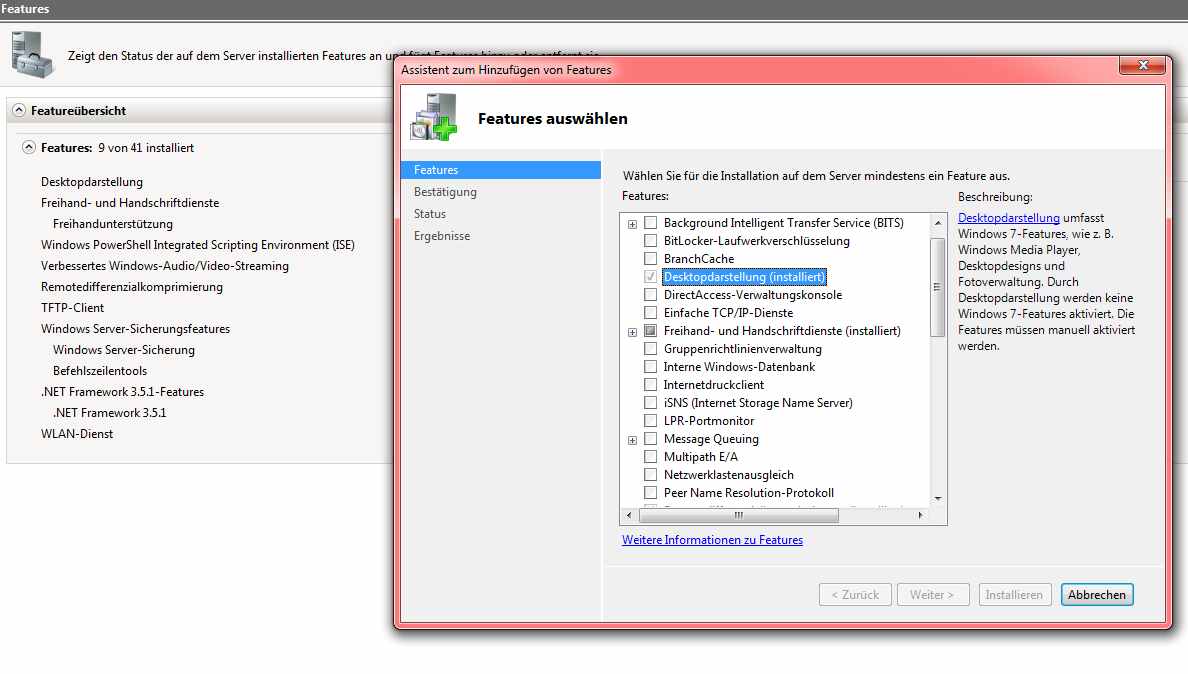Click Verbessertes Windows-Audio/Video-Streaming entry
Screen dimensions: 1188x674
[x=164, y=266]
